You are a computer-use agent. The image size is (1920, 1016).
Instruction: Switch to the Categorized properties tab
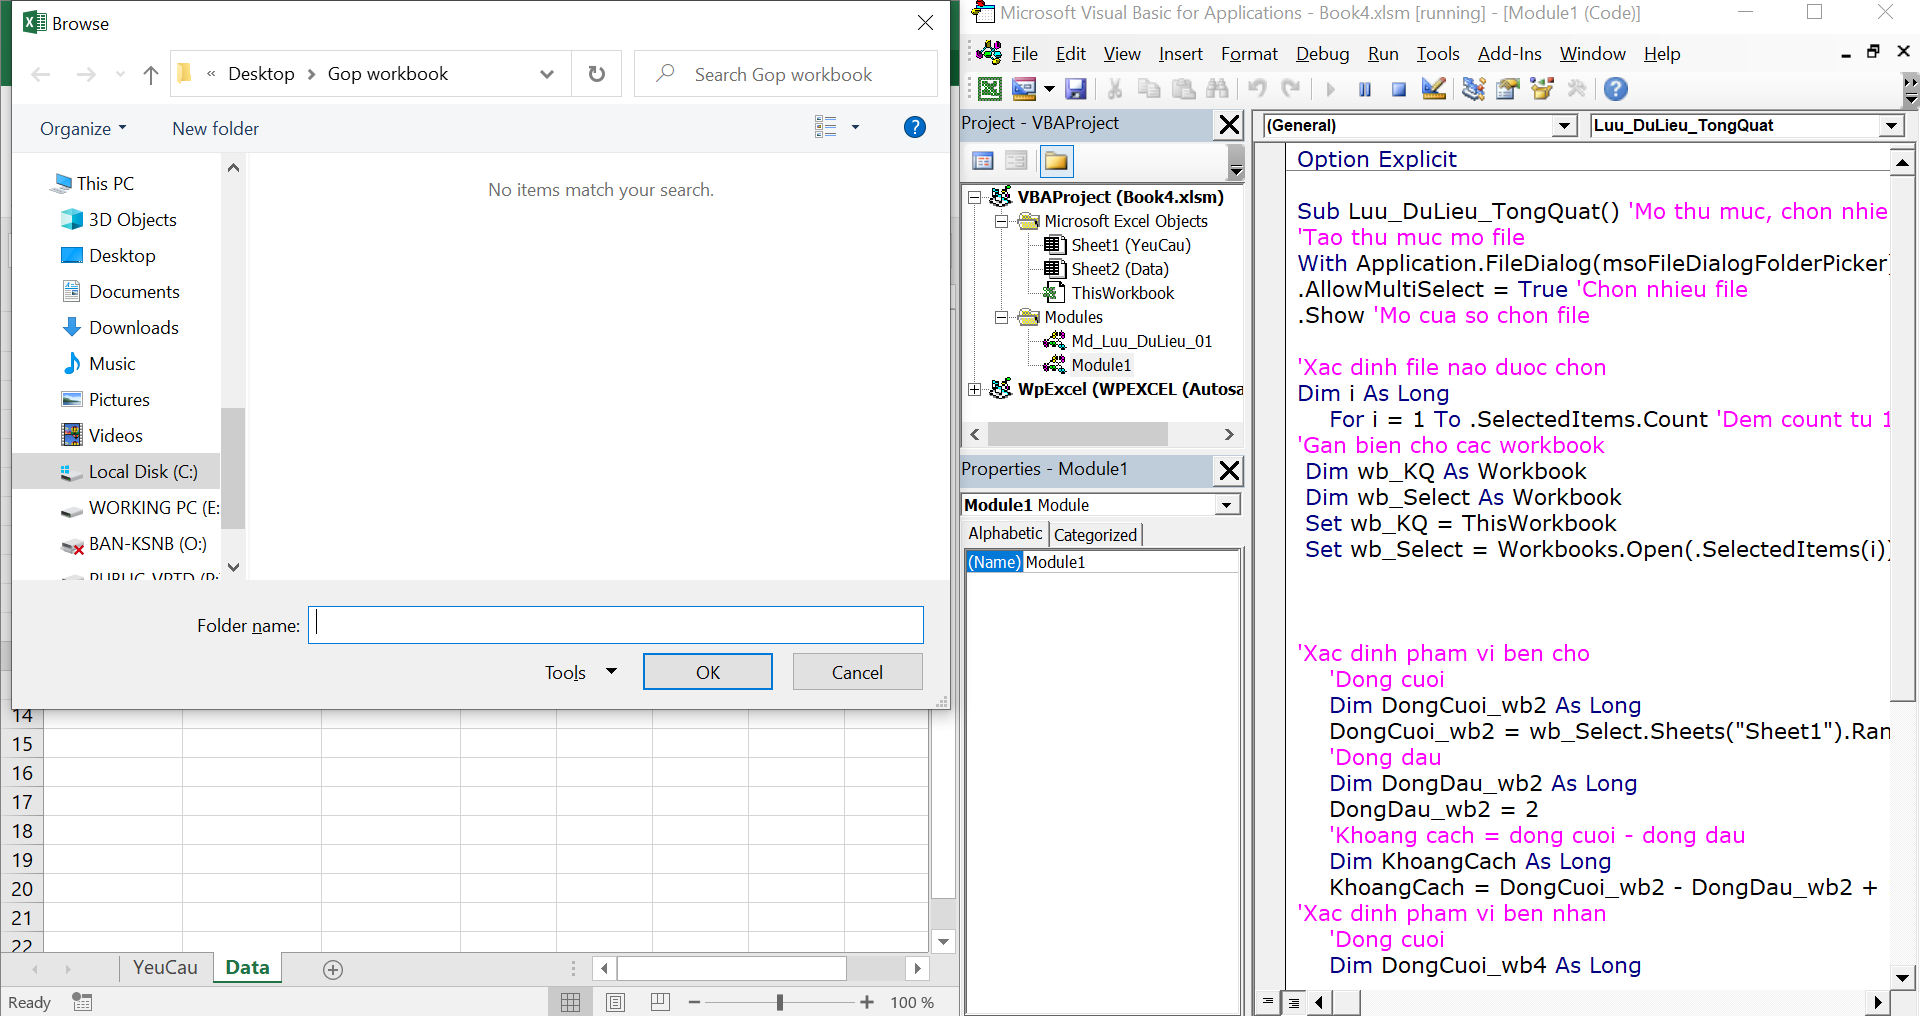tap(1095, 535)
